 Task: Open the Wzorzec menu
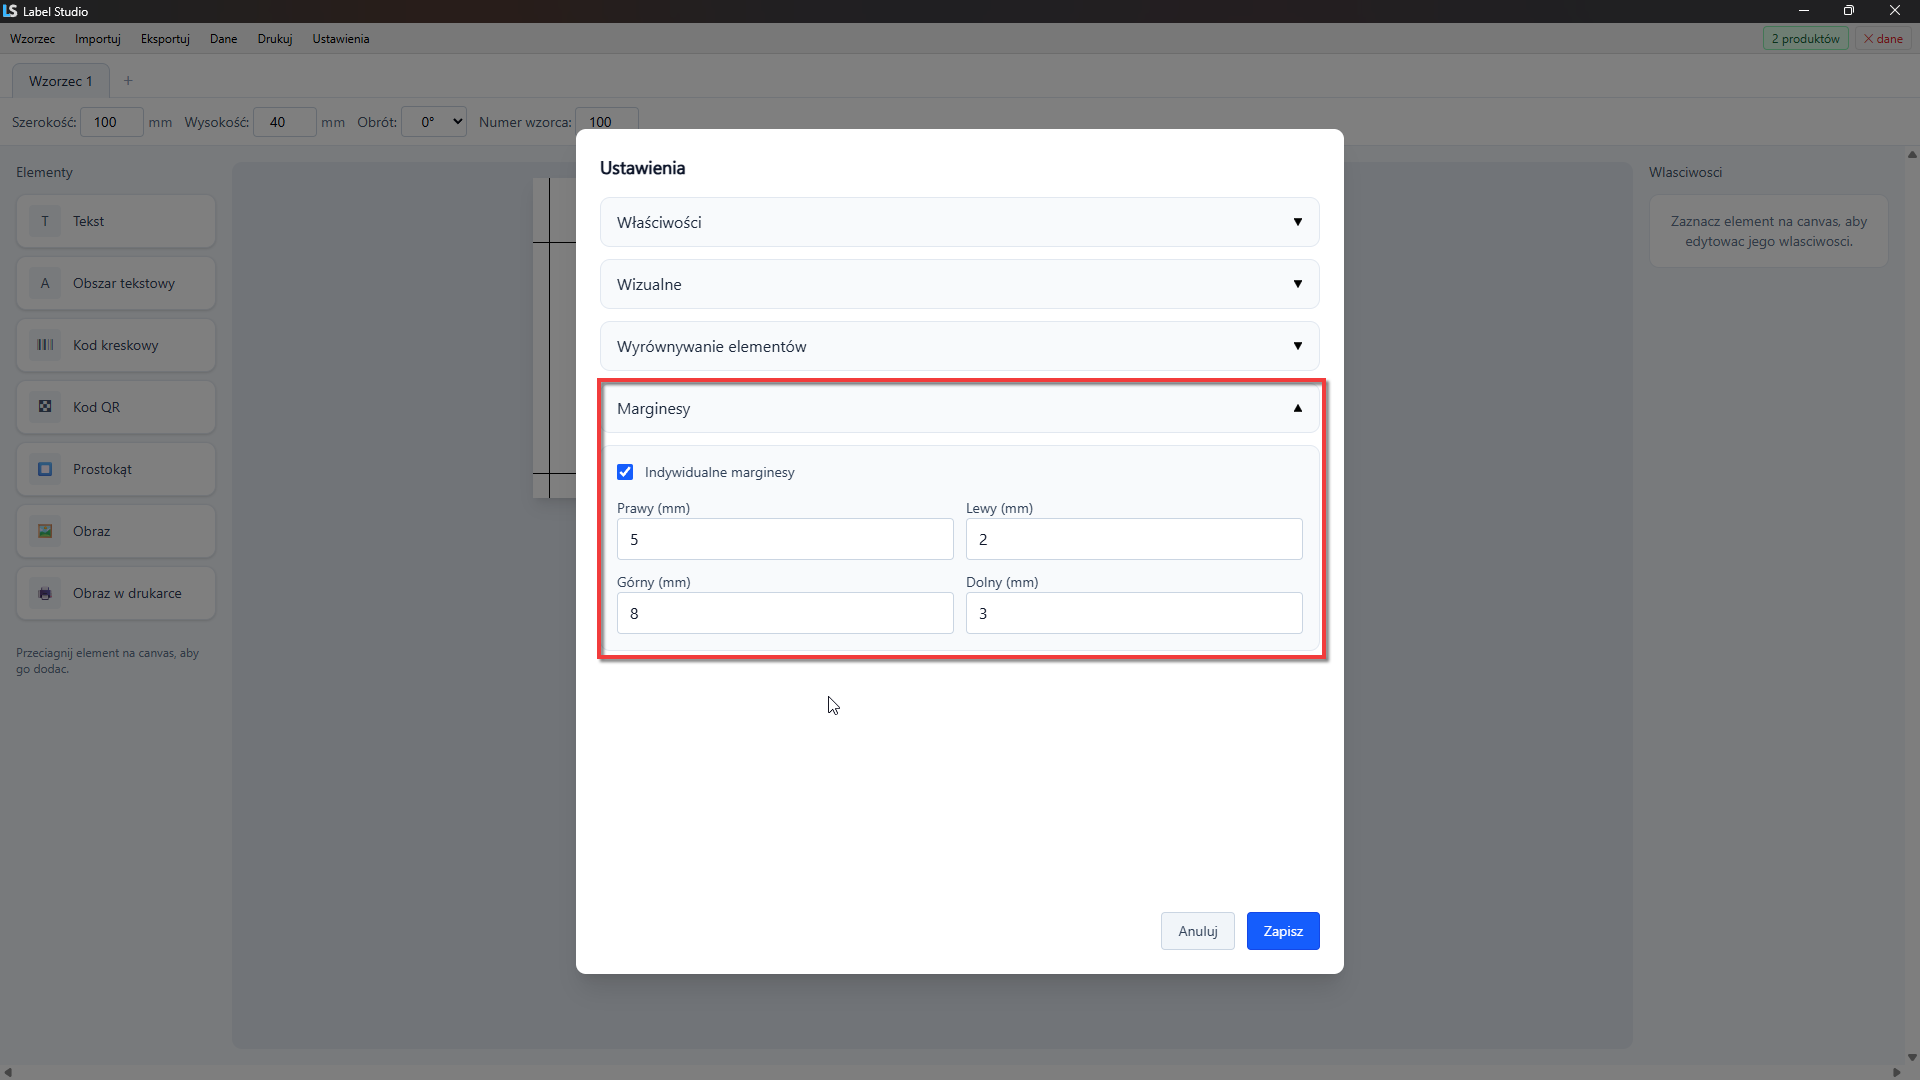tap(32, 39)
